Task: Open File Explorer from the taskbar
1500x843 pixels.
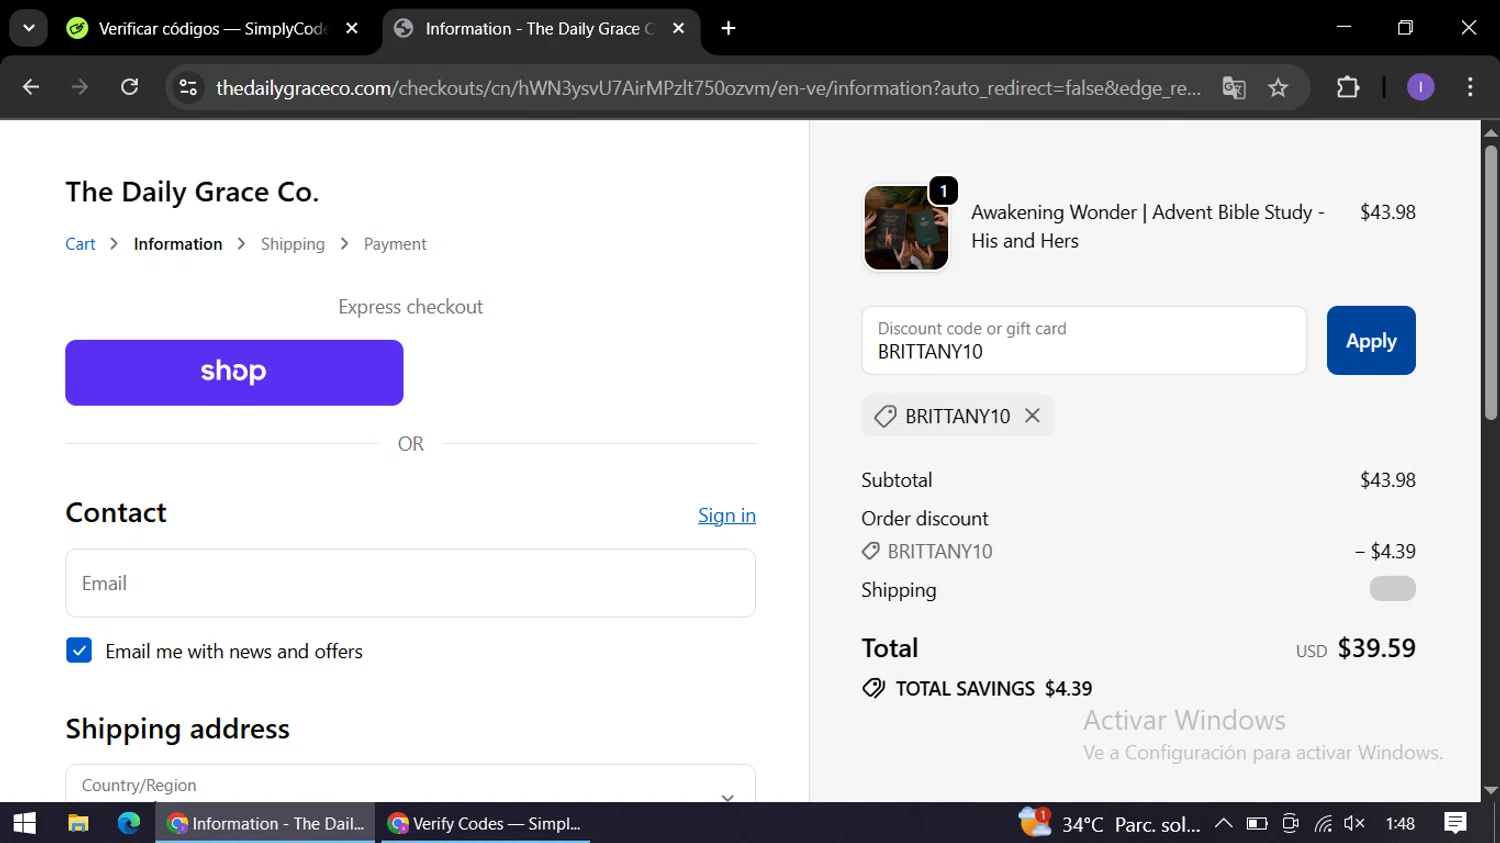Action: [78, 823]
